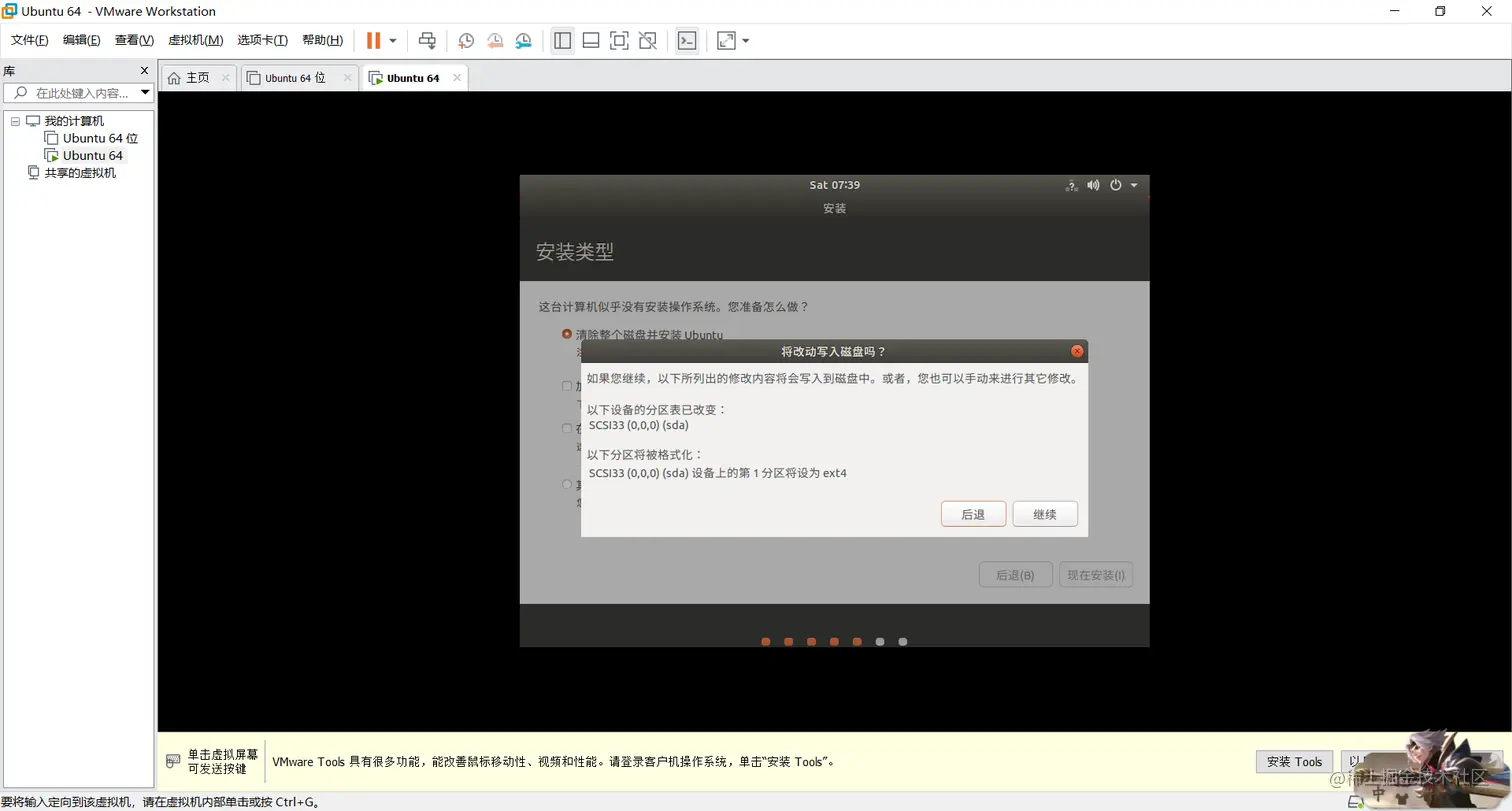The width and height of the screenshot is (1512, 811).
Task: Select running Ubuntu 64 in library tree
Action: click(x=92, y=155)
